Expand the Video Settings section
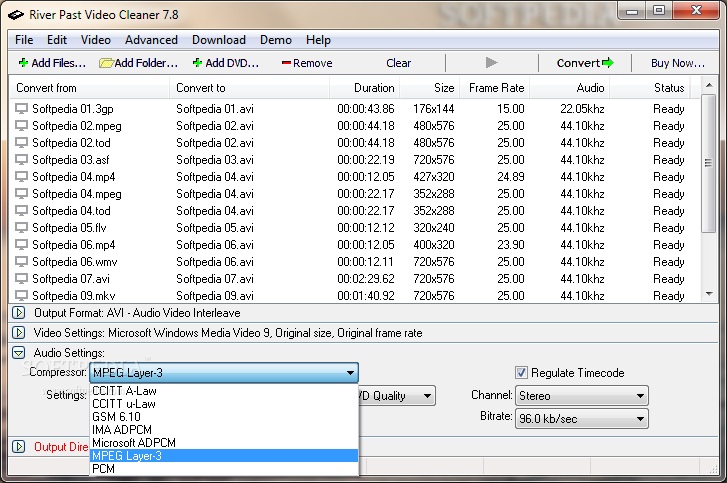This screenshot has height=483, width=727. 19,333
